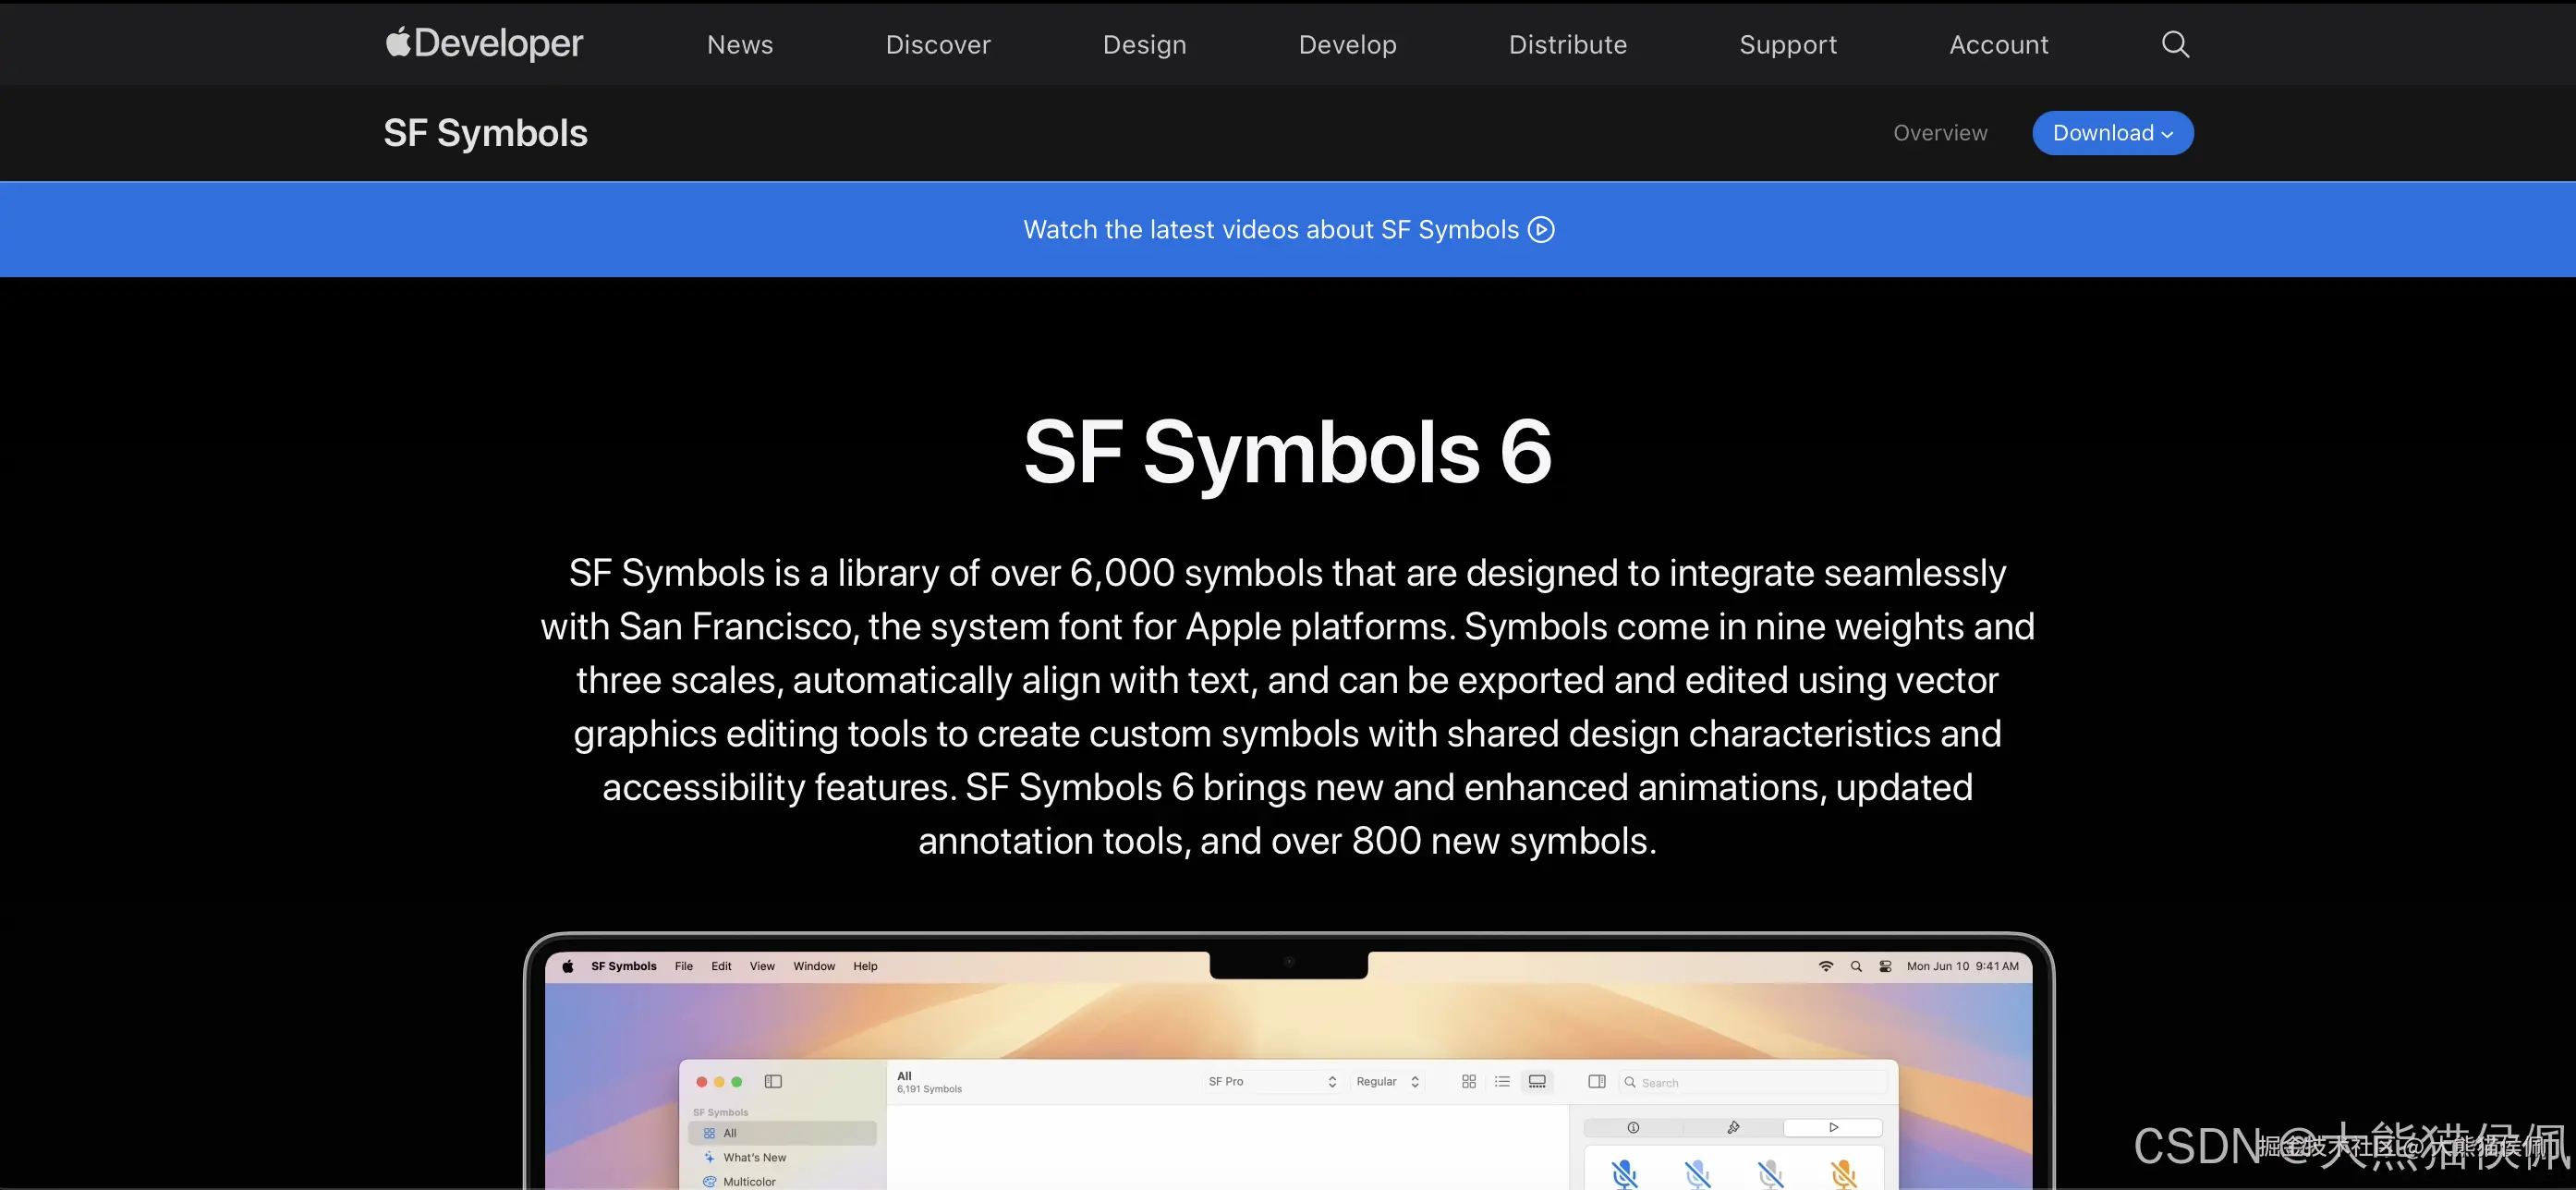
Task: Switch to list view in the SF Symbols toolbar
Action: pyautogui.click(x=1502, y=1081)
